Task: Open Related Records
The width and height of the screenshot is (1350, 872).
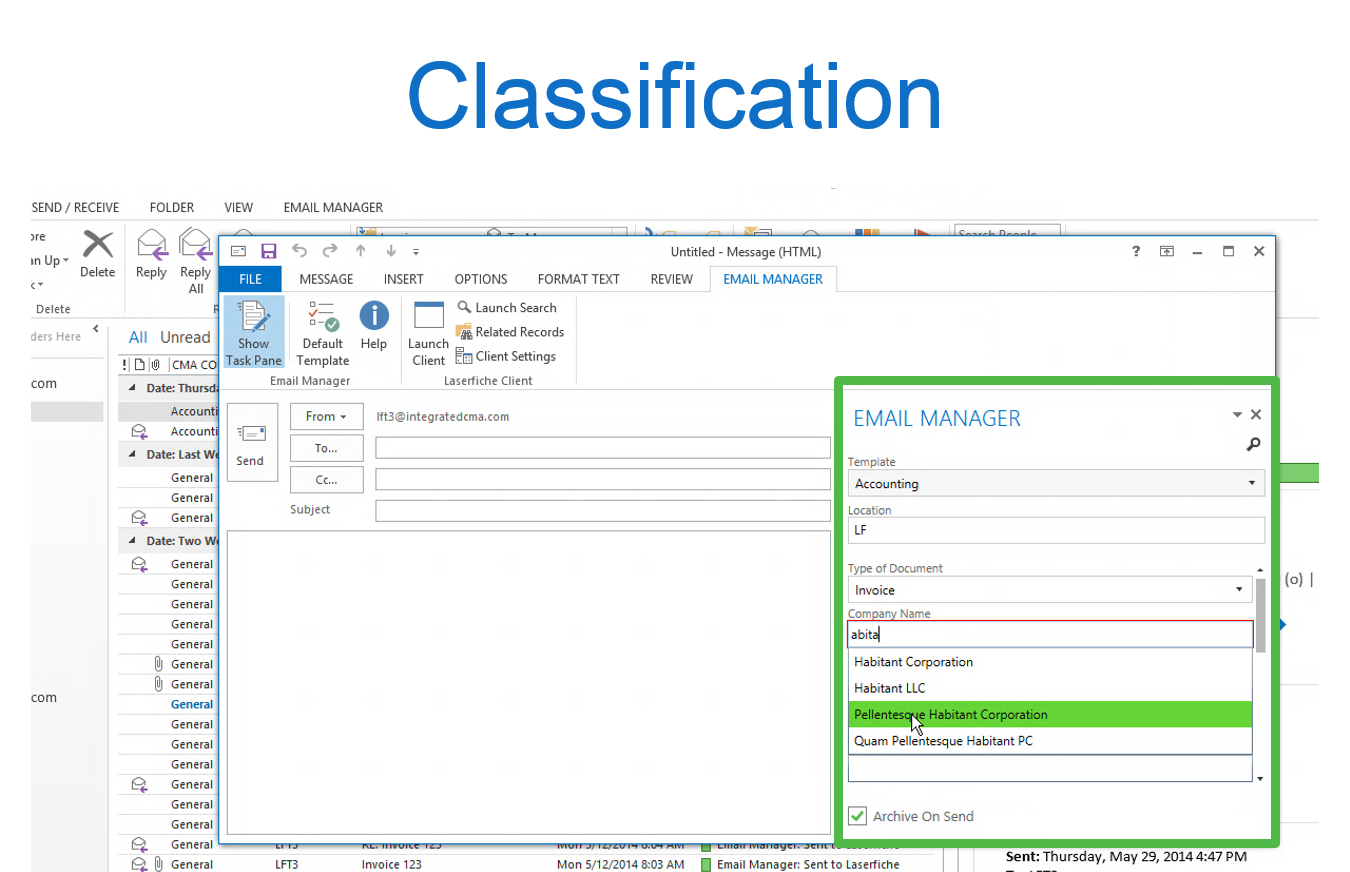Action: coord(510,332)
